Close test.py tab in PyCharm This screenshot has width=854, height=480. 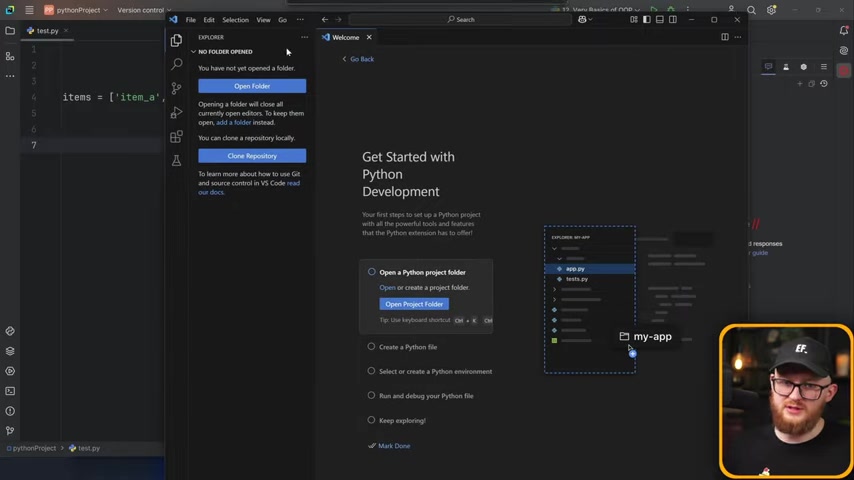[x=66, y=31]
